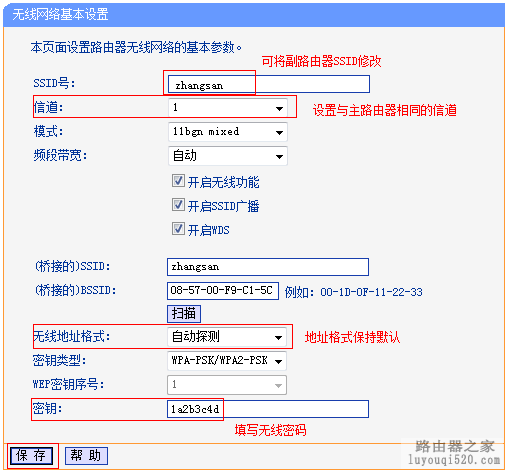This screenshot has width=508, height=474.
Task: Select the (桥接的)BSSID input field
Action: 223,291
